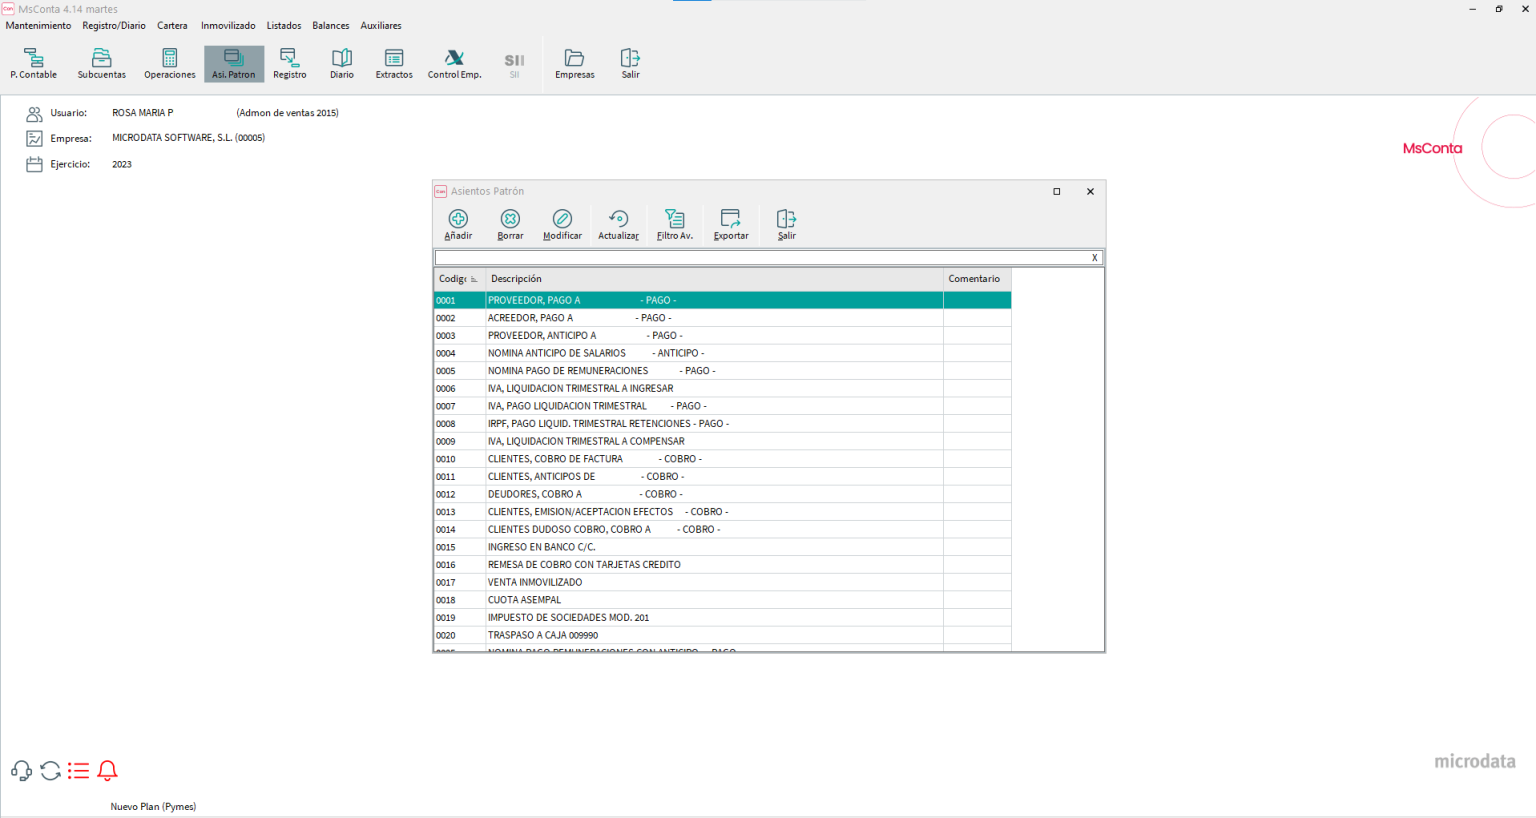Image resolution: width=1536 pixels, height=818 pixels.
Task: Click the sync arrows icon at bottom
Action: 50,770
